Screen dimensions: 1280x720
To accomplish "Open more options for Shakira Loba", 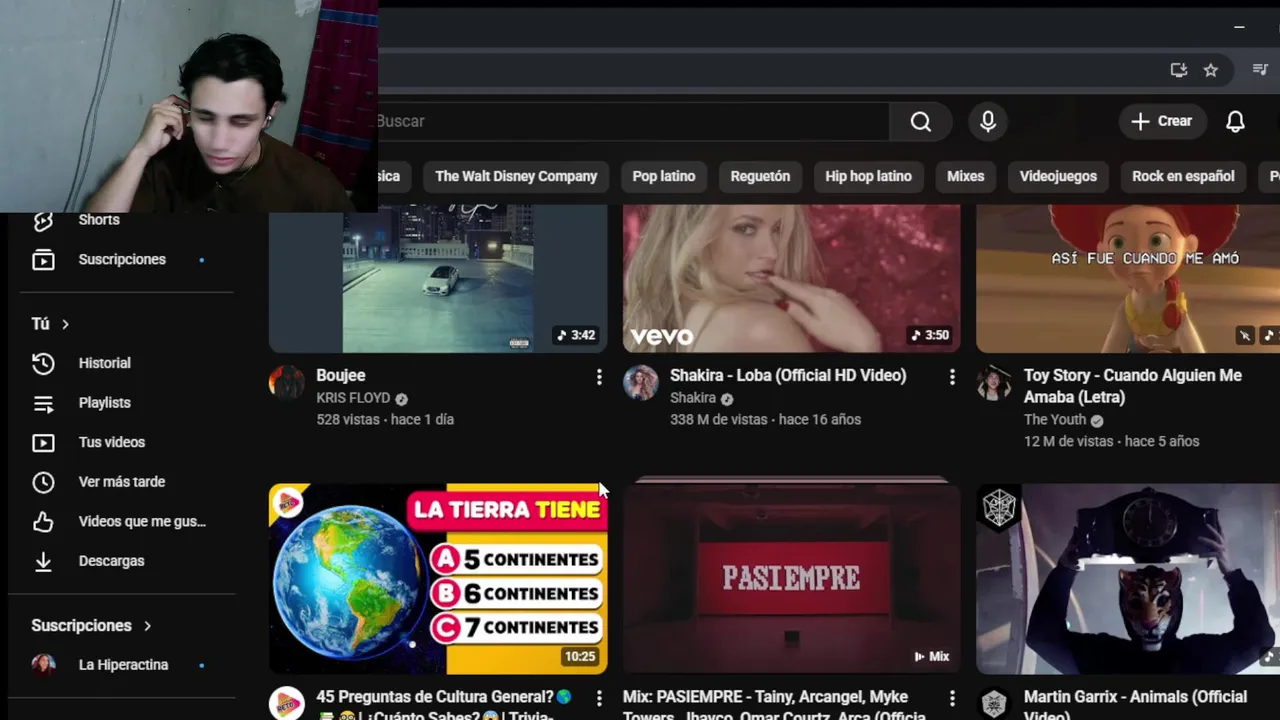I will 952,377.
